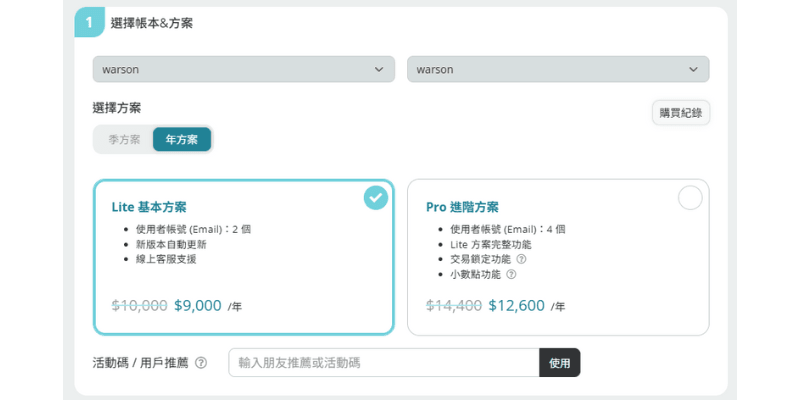Select the Pro 進階方案 radio circle
Viewport: 800px width, 400px height.
(690, 198)
